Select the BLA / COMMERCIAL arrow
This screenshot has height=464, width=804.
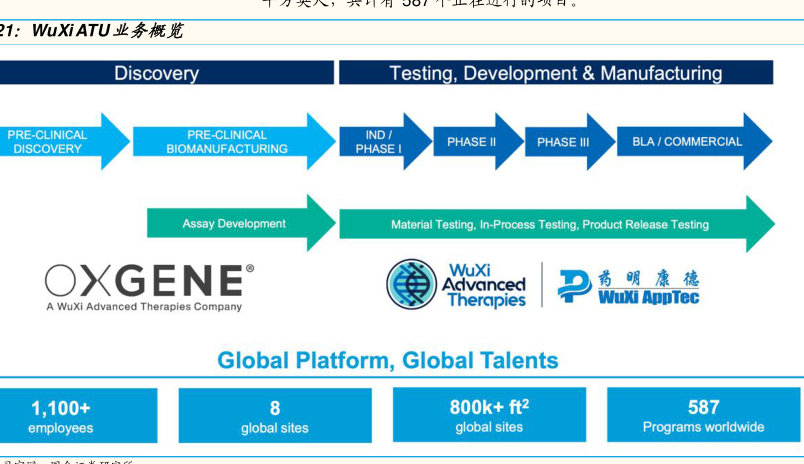click(694, 142)
